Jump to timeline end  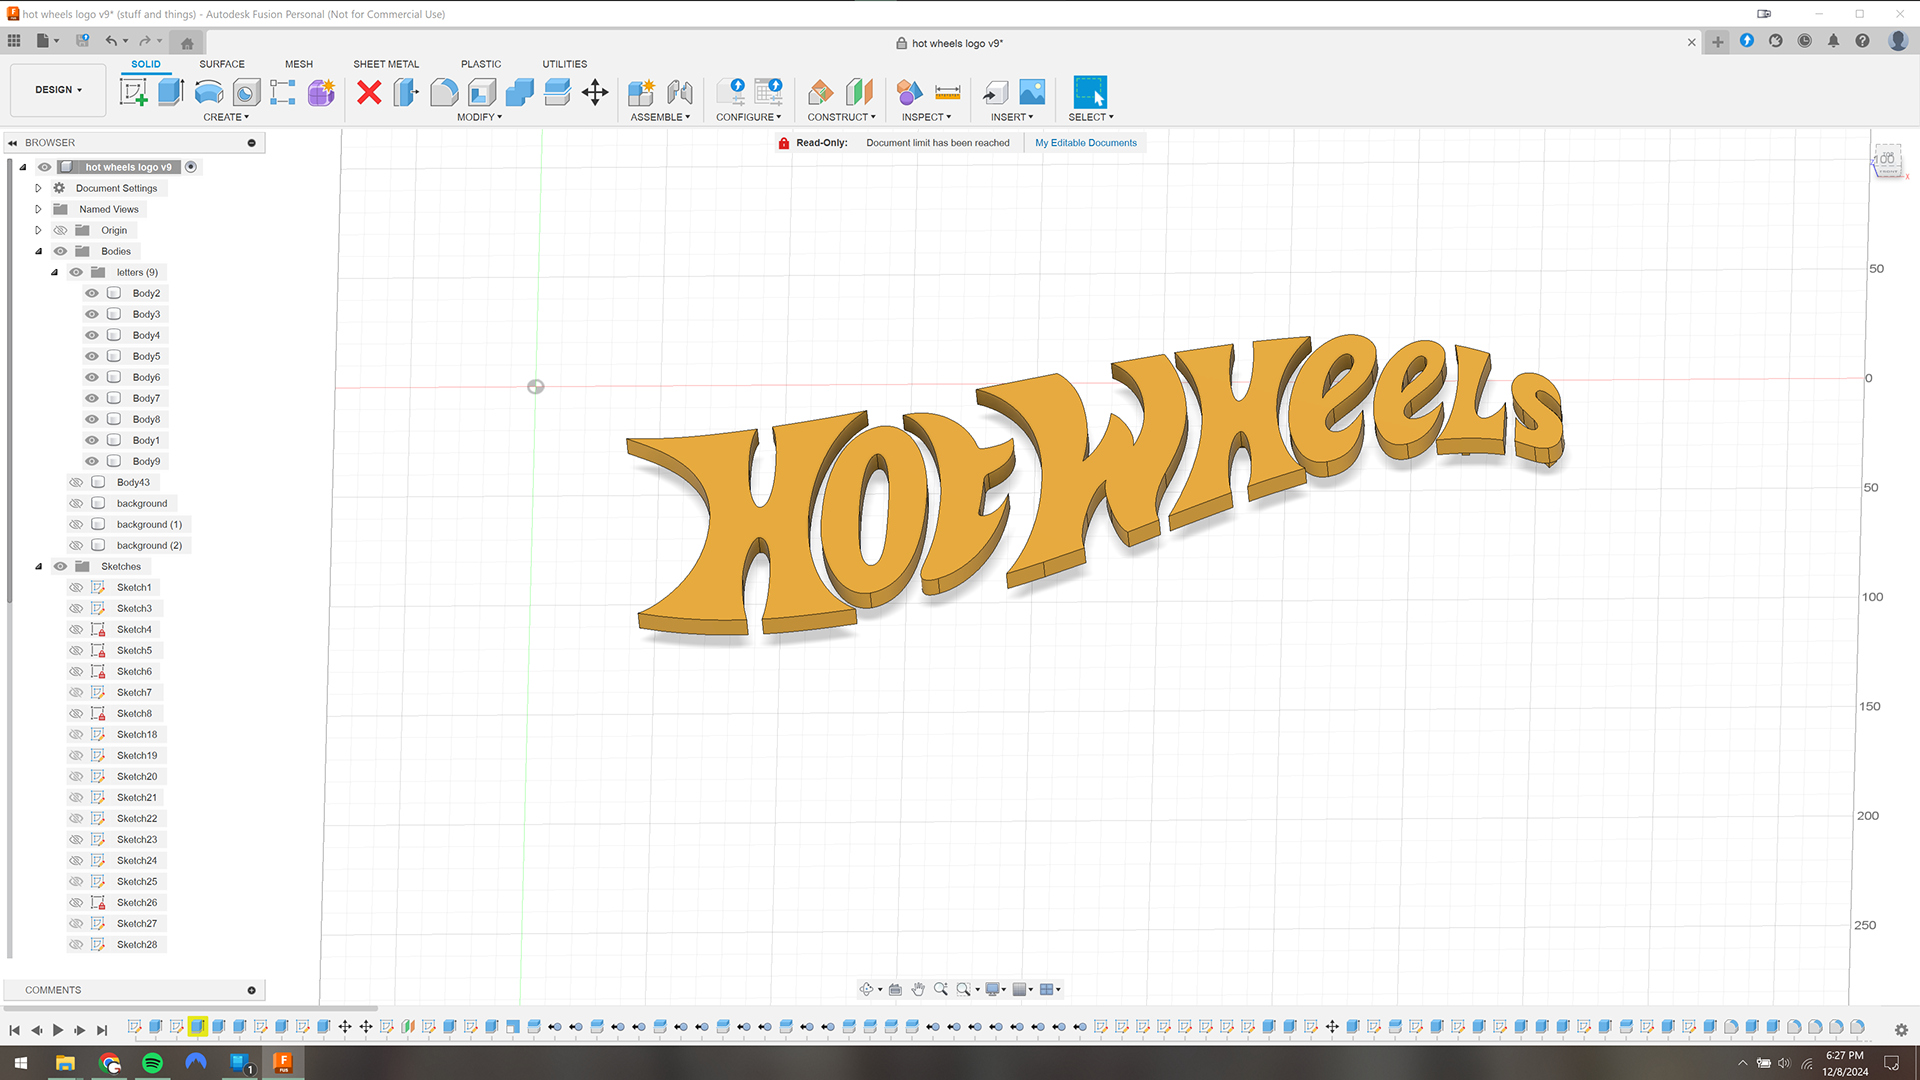coord(102,1030)
